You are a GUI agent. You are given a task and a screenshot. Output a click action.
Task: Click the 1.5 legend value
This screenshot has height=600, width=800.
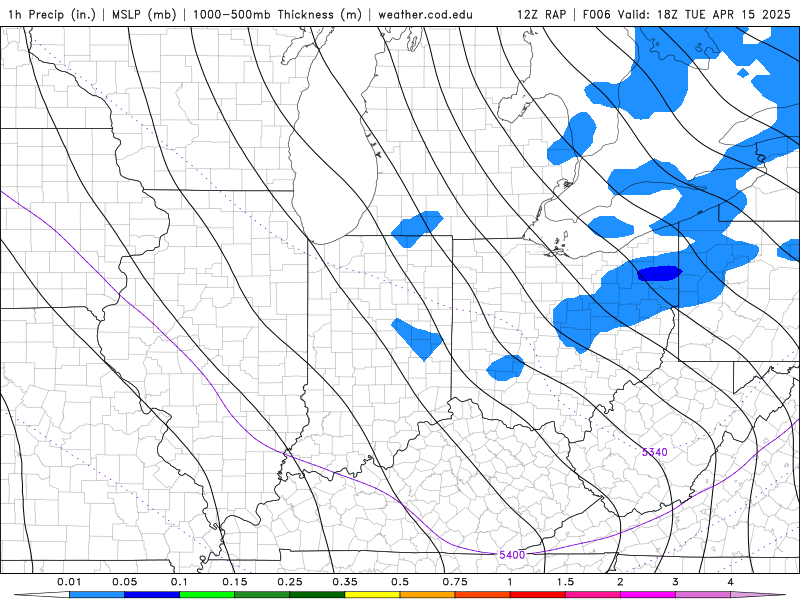click(565, 582)
